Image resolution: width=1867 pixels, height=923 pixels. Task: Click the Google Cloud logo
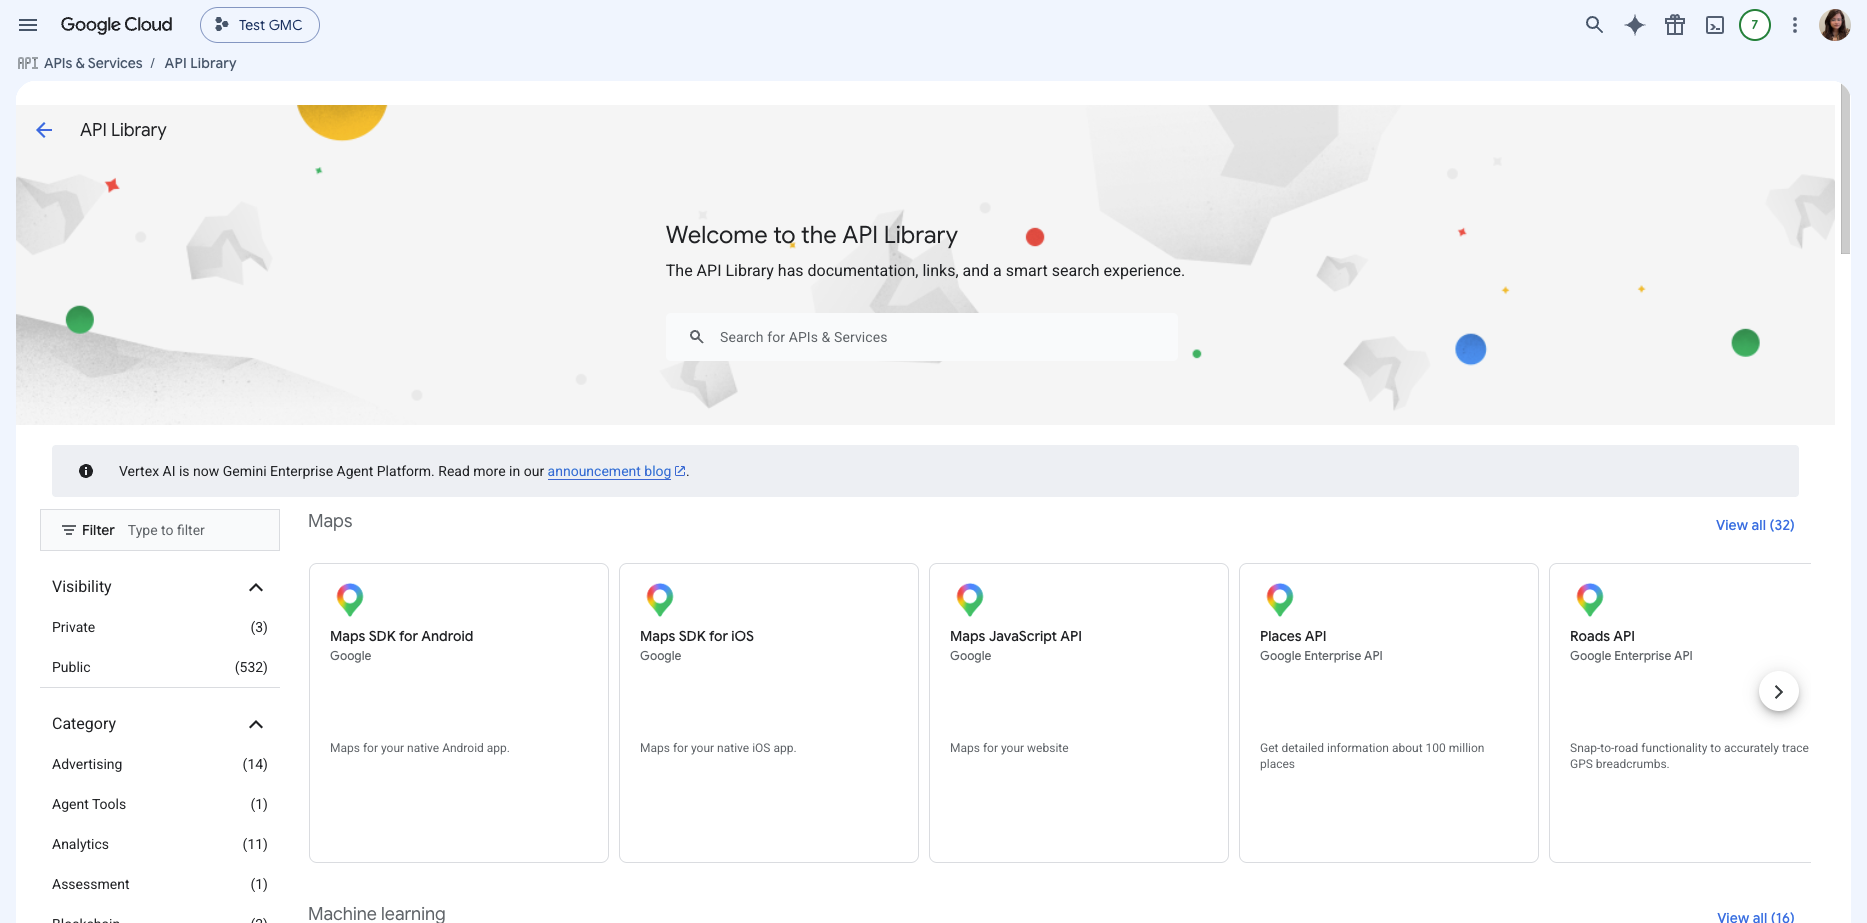click(x=116, y=25)
